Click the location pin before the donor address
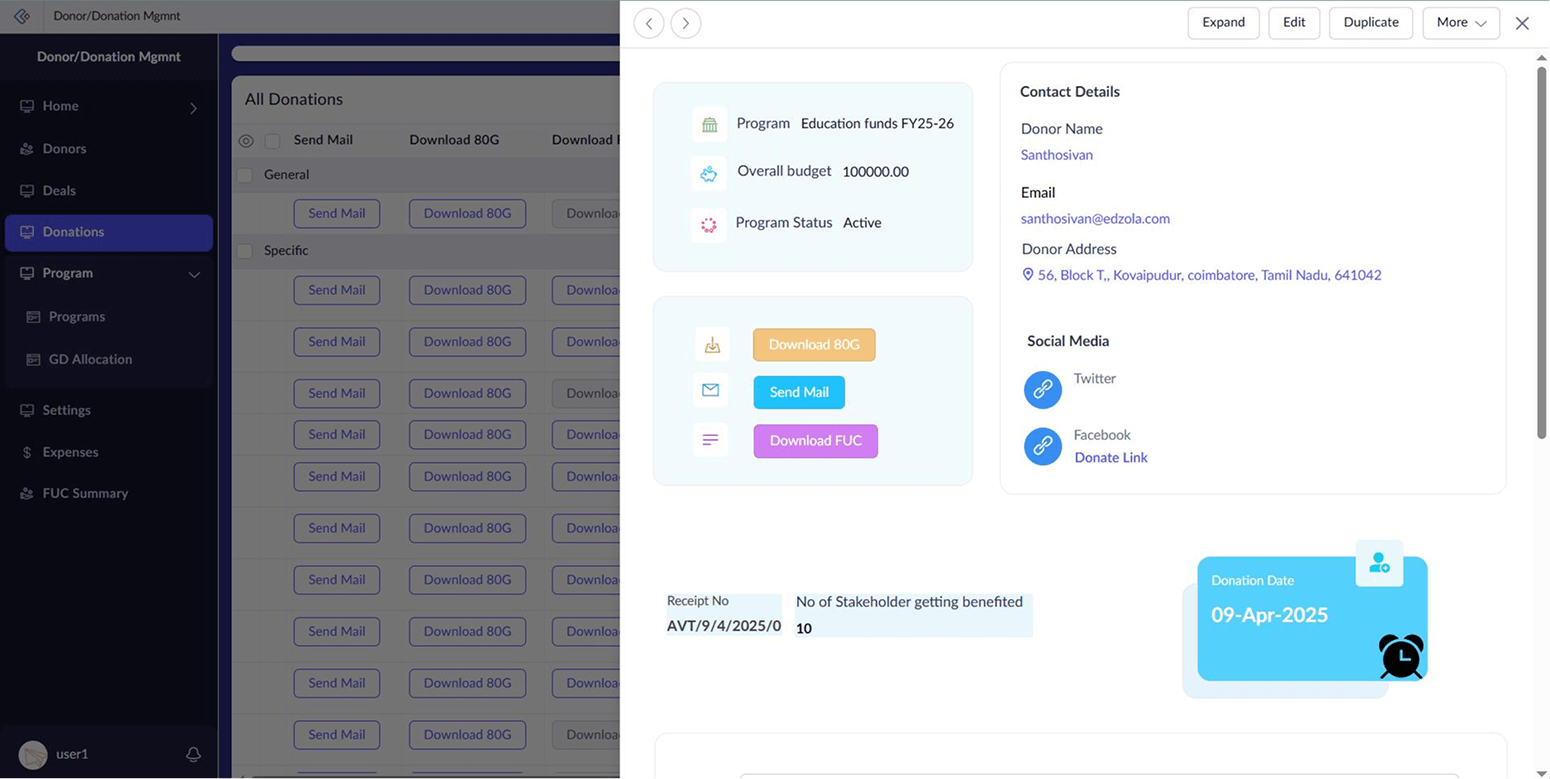The width and height of the screenshot is (1550, 779). (x=1027, y=274)
